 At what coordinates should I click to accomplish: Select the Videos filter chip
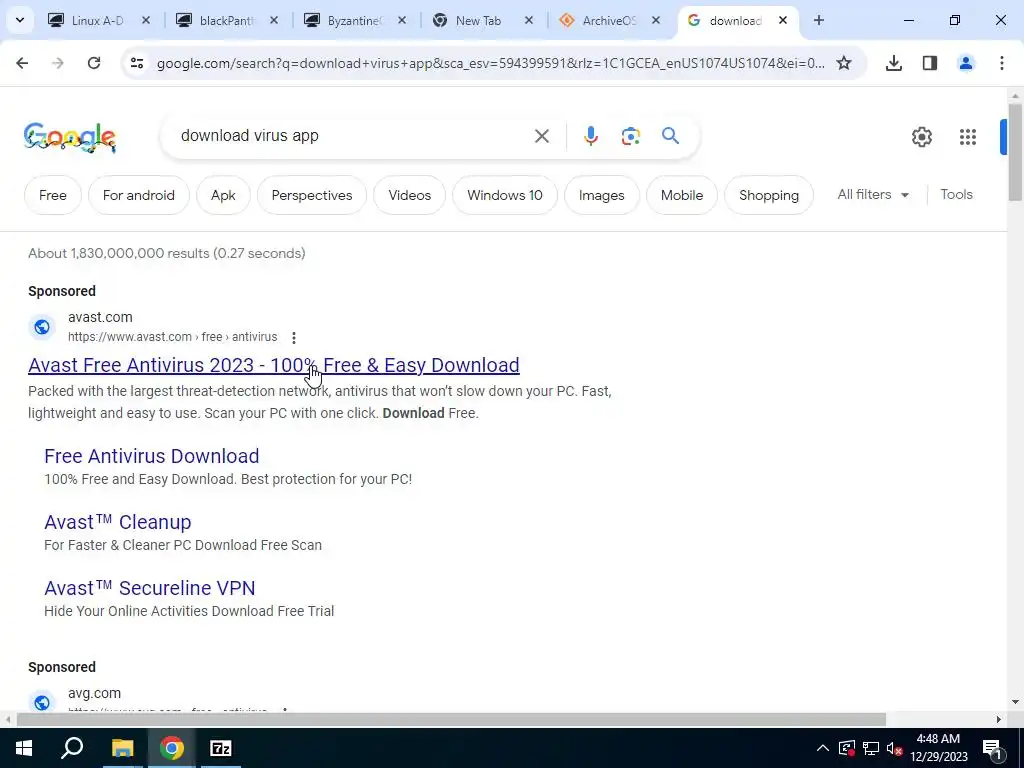(409, 195)
